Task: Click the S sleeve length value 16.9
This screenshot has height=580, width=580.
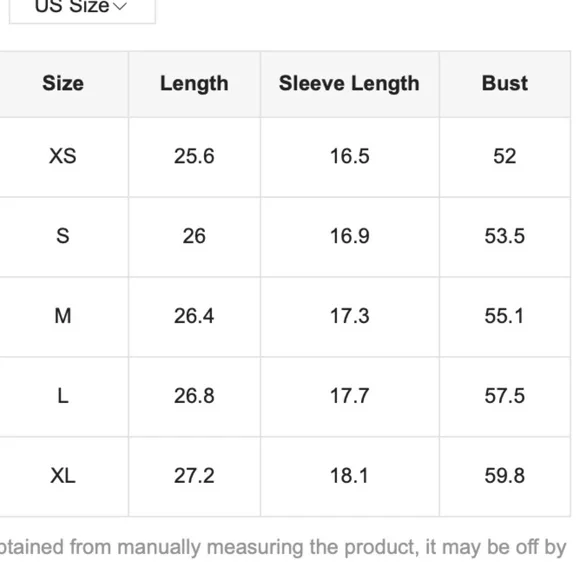Action: tap(350, 236)
